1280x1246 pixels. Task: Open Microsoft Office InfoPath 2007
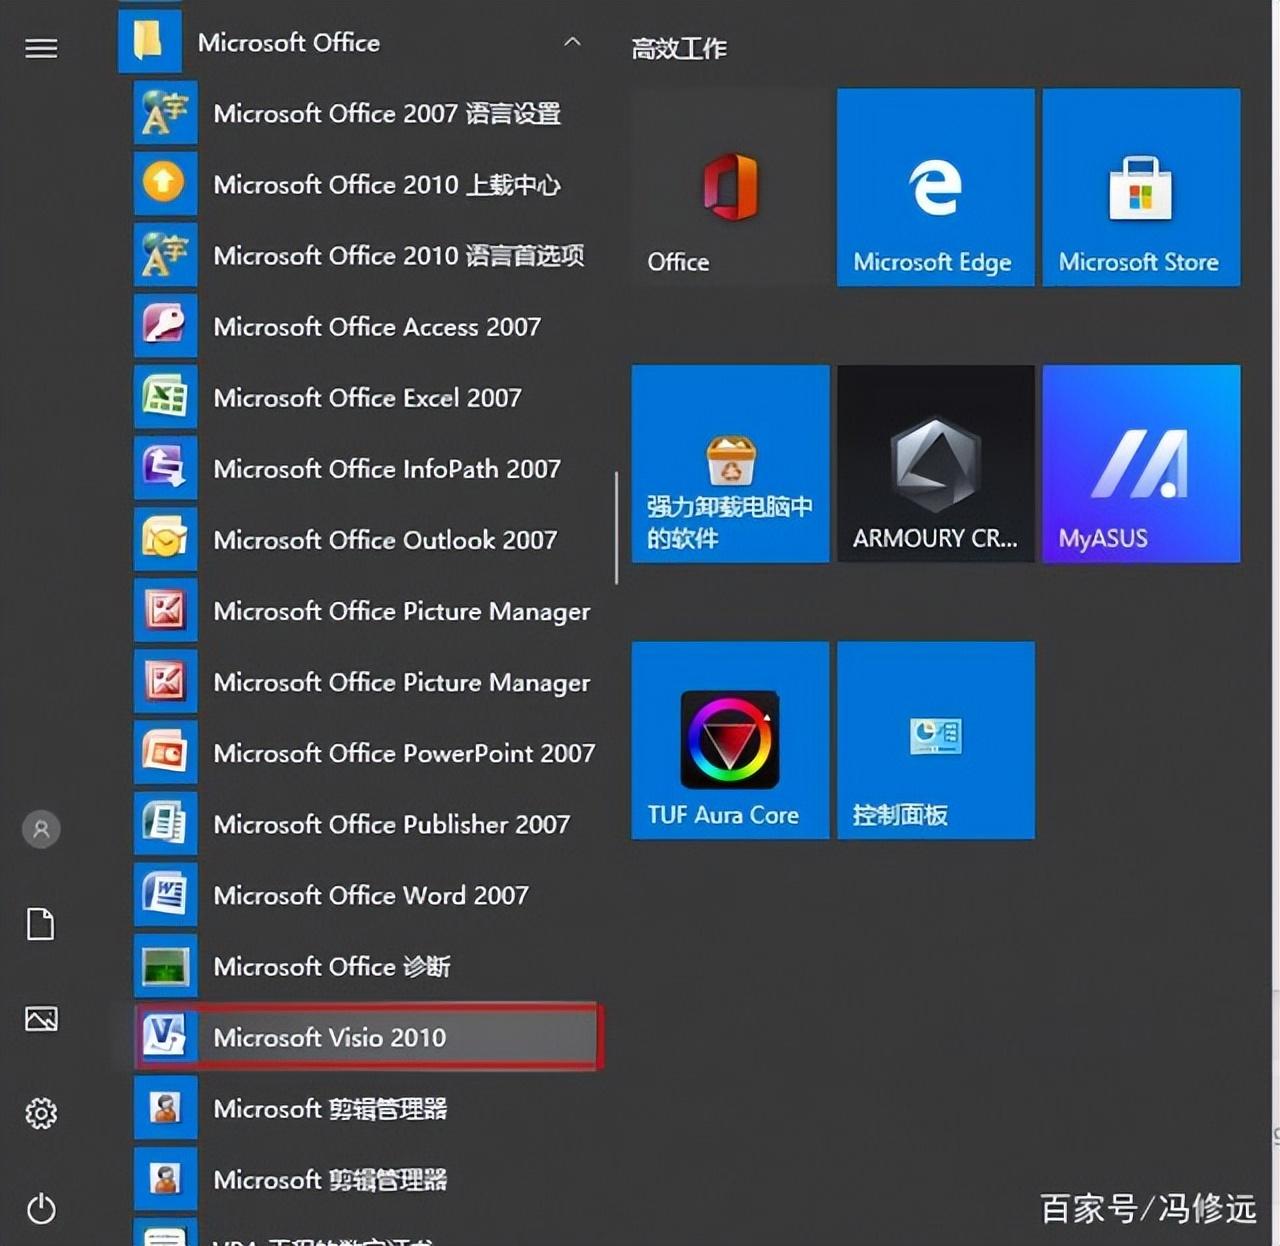point(386,469)
